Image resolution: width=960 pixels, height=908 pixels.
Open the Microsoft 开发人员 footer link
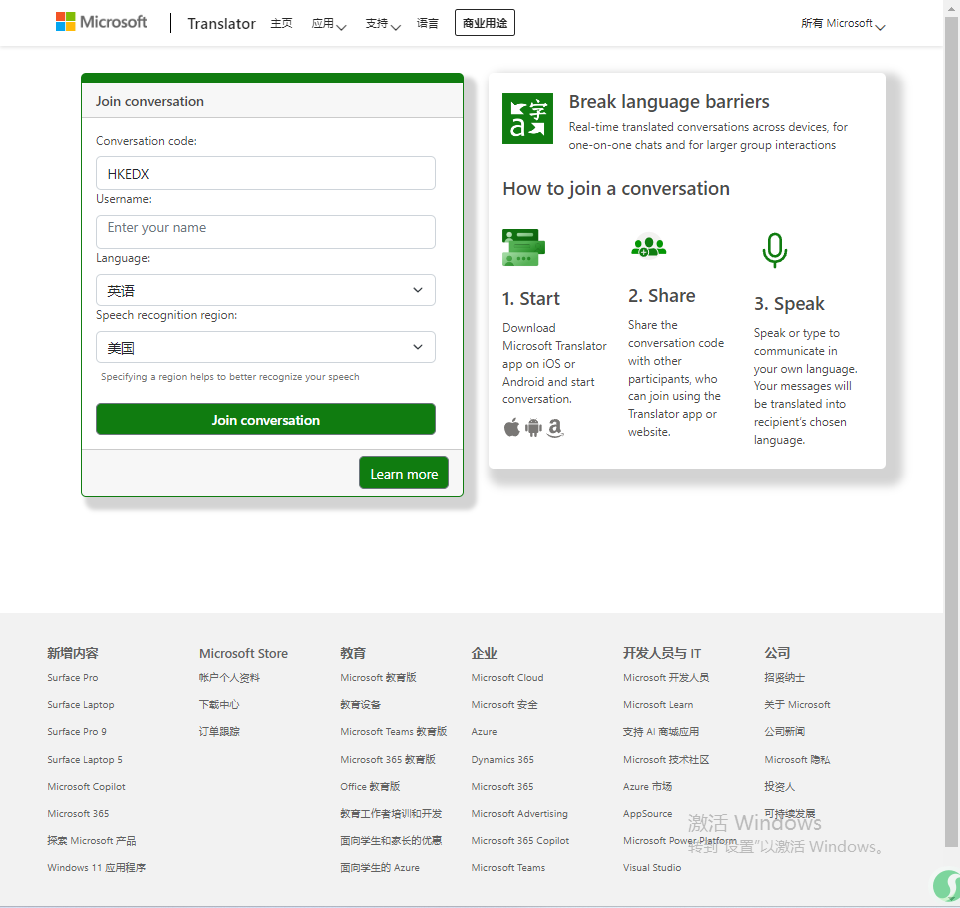click(x=666, y=677)
